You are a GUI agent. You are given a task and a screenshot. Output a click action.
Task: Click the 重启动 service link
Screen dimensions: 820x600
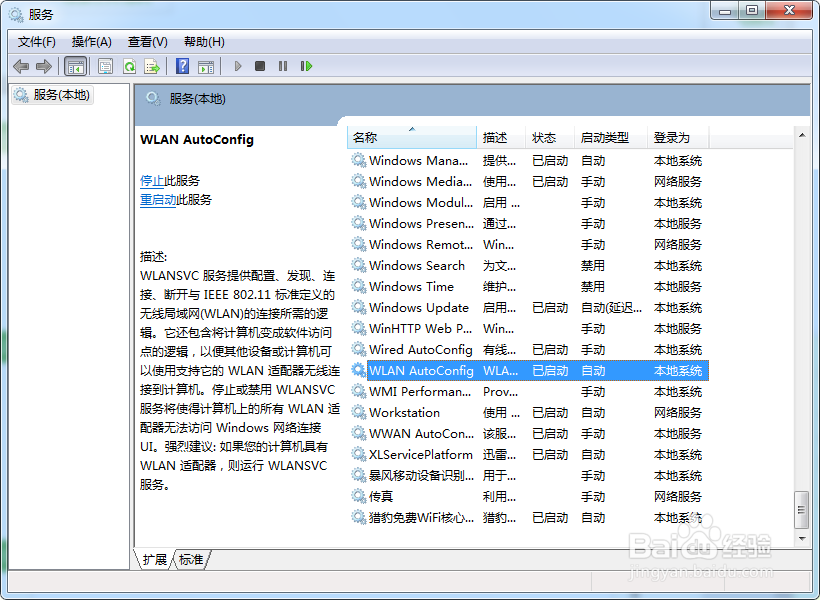click(158, 200)
